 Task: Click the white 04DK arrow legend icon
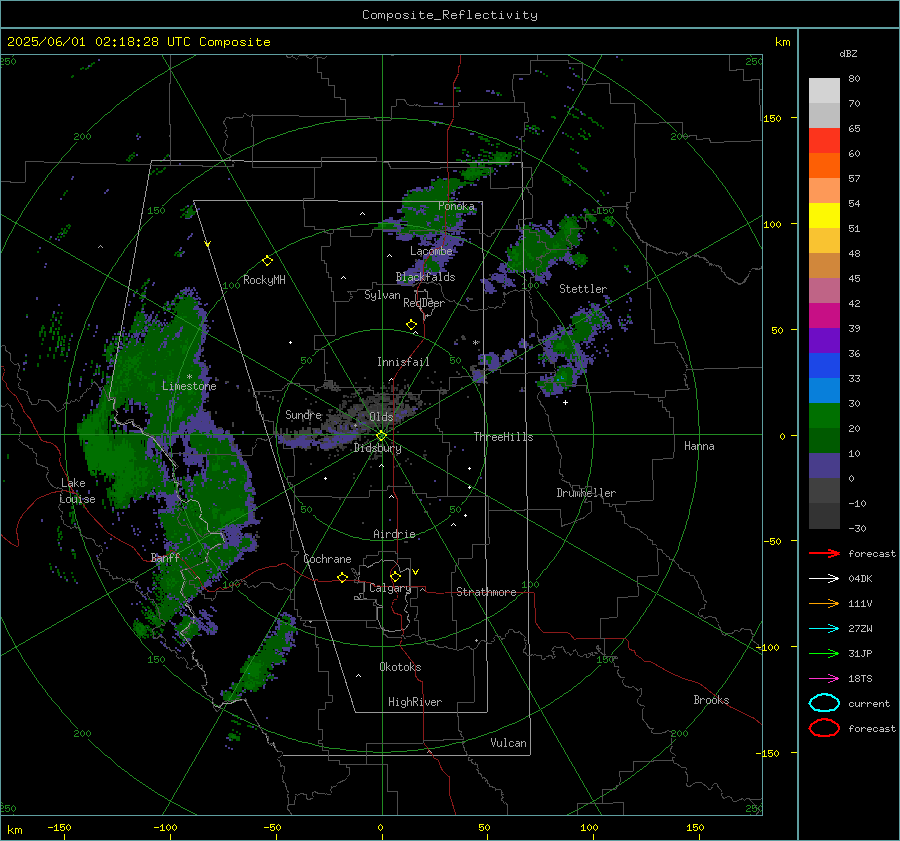click(x=824, y=578)
